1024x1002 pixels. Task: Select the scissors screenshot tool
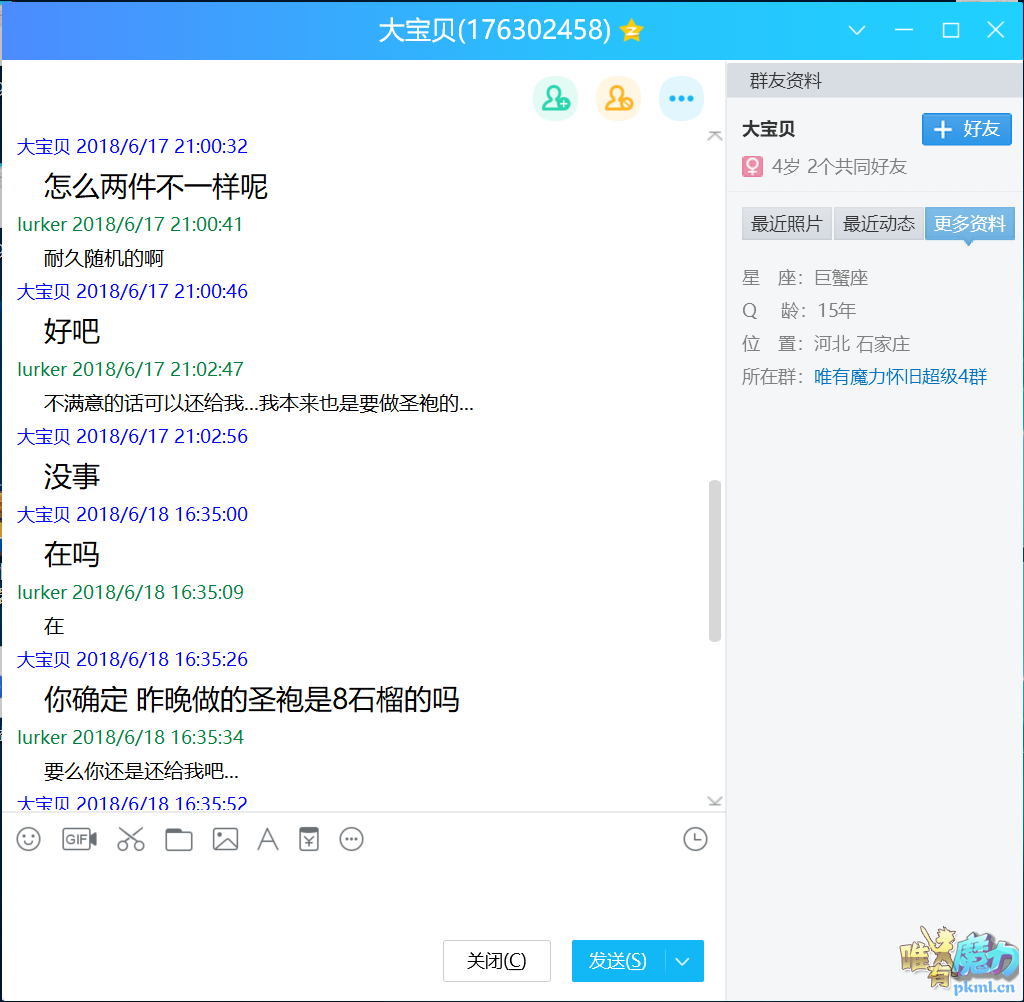[x=131, y=839]
